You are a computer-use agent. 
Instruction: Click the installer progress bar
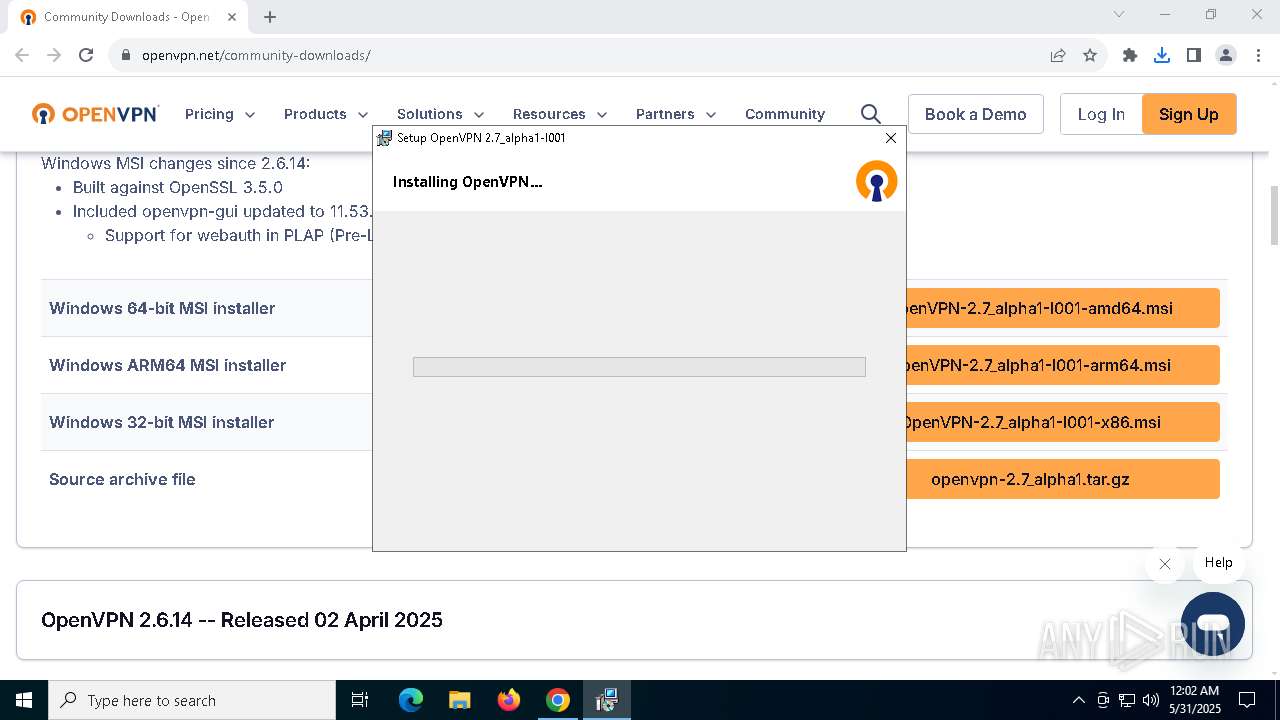[x=639, y=367]
